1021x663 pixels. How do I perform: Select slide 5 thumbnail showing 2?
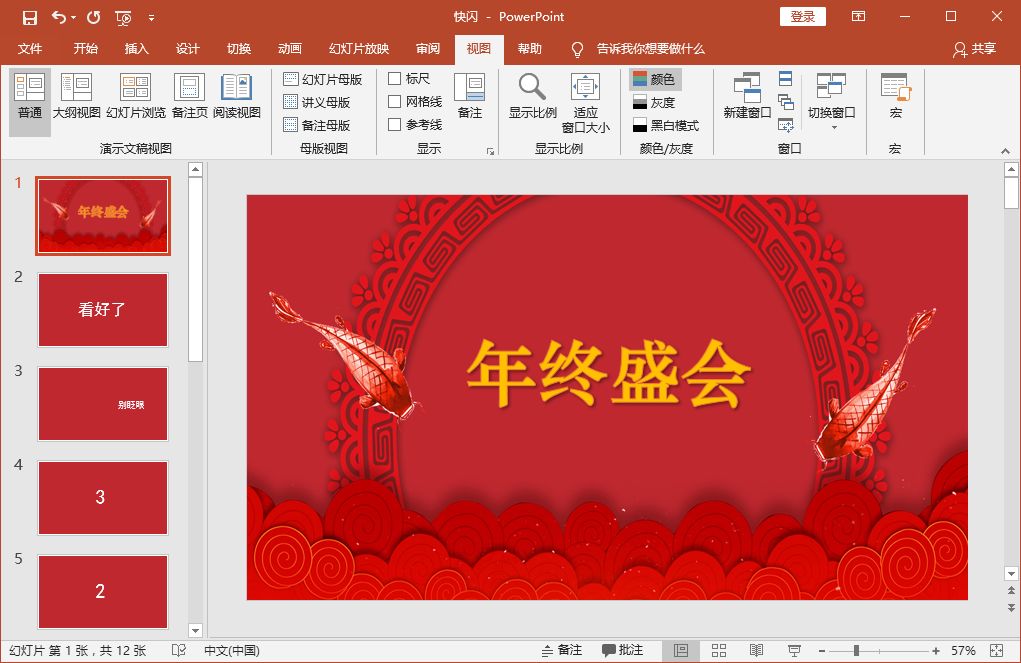point(103,591)
